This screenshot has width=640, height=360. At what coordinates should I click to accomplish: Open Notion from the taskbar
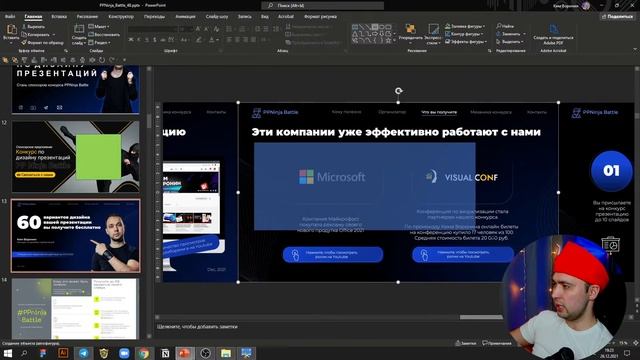point(165,353)
